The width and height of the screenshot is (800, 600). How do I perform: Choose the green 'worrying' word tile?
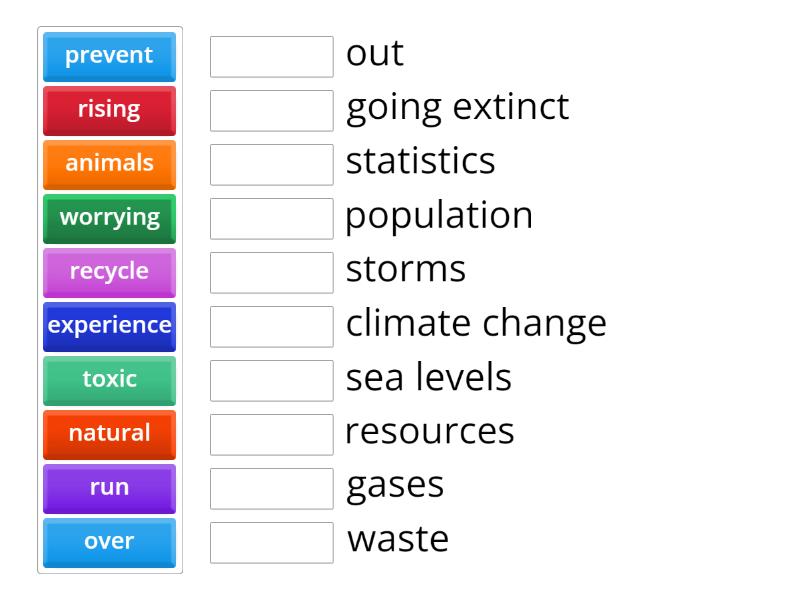pyautogui.click(x=109, y=218)
